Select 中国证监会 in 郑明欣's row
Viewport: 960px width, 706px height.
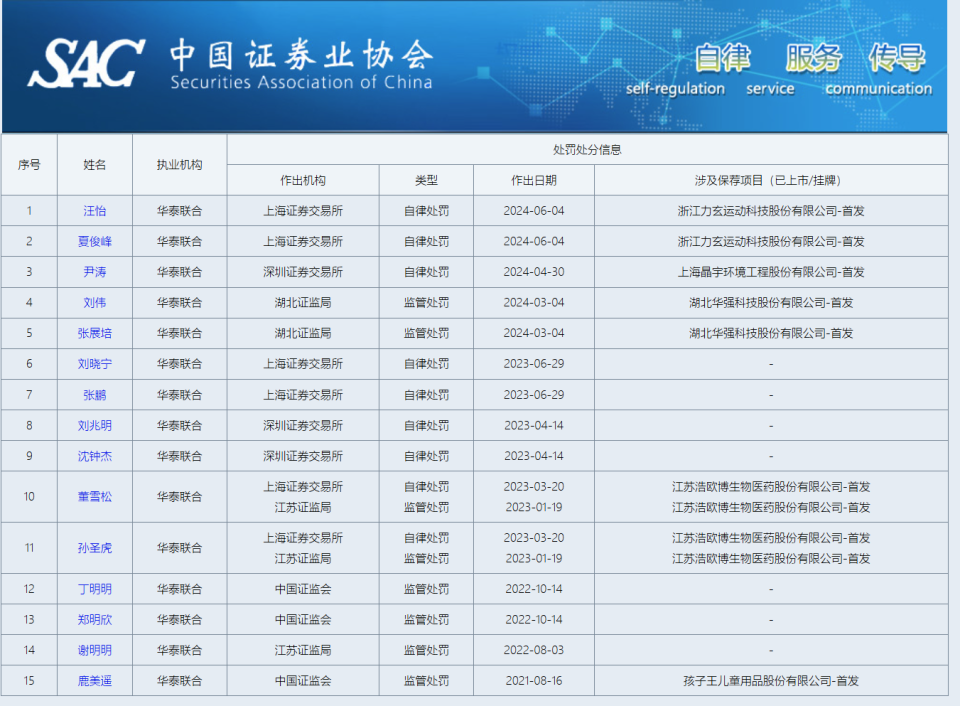303,620
